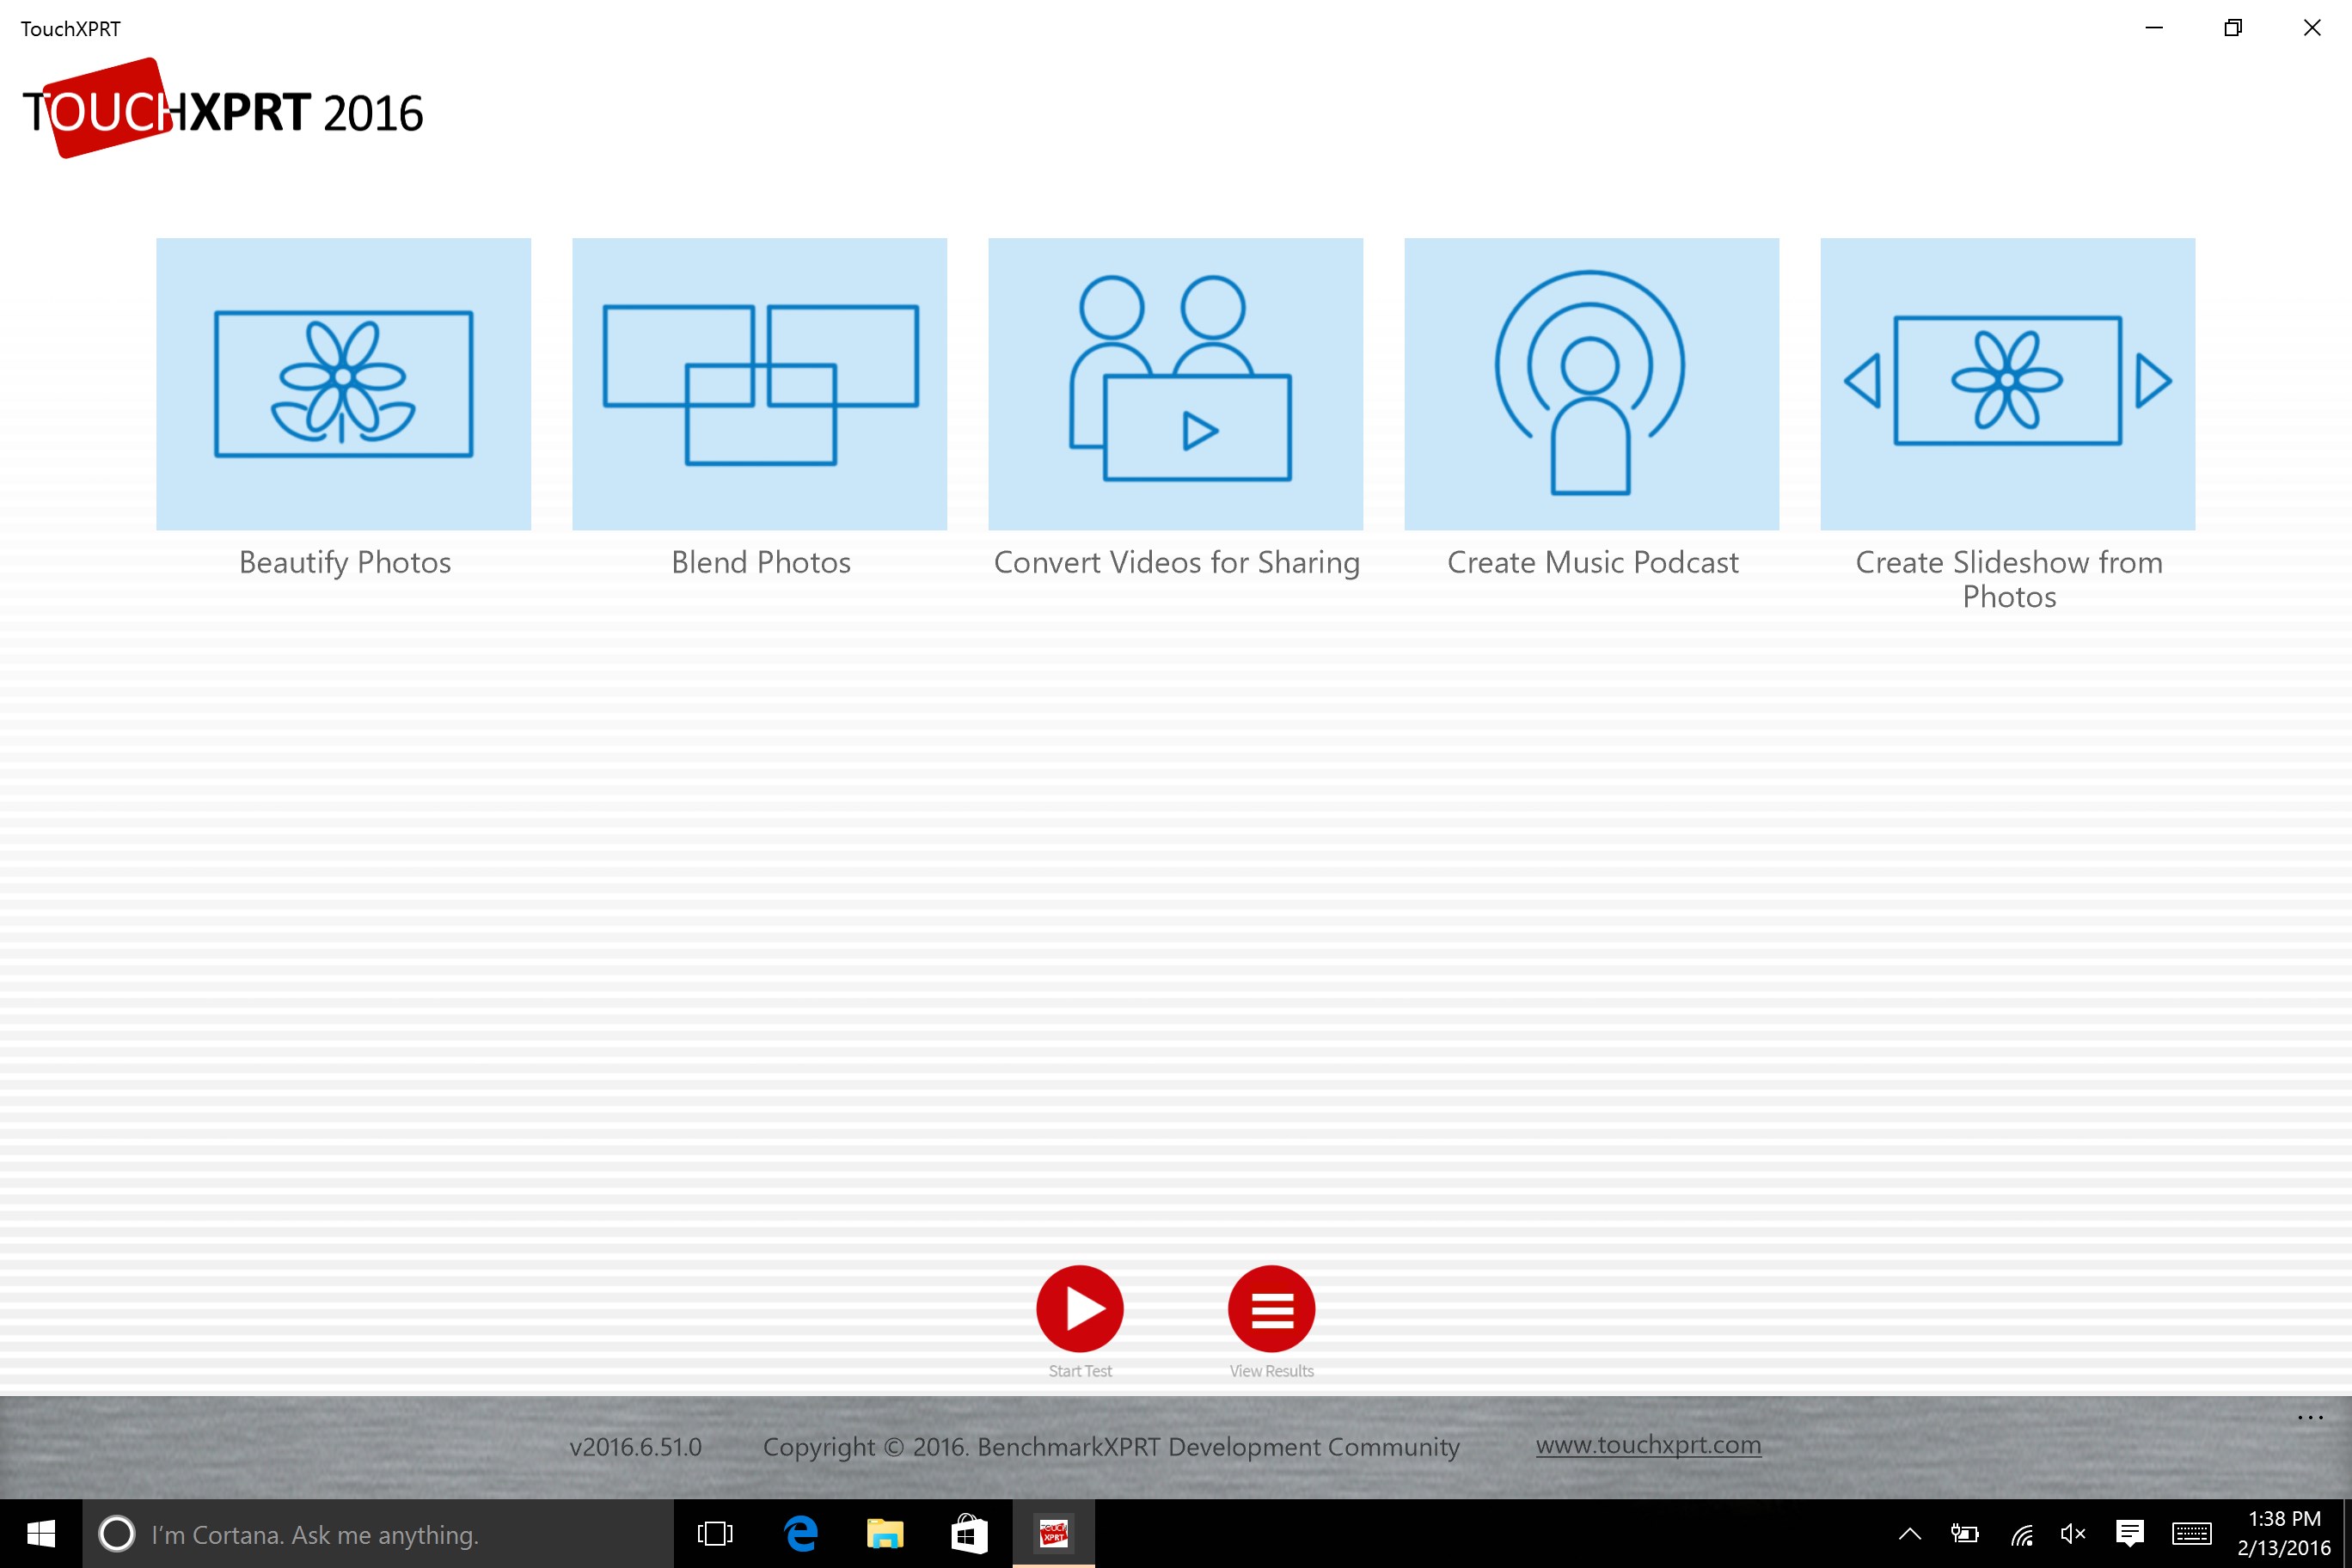Image resolution: width=2352 pixels, height=1568 pixels.
Task: Open the www.touchxprt.com link
Action: coord(1648,1445)
